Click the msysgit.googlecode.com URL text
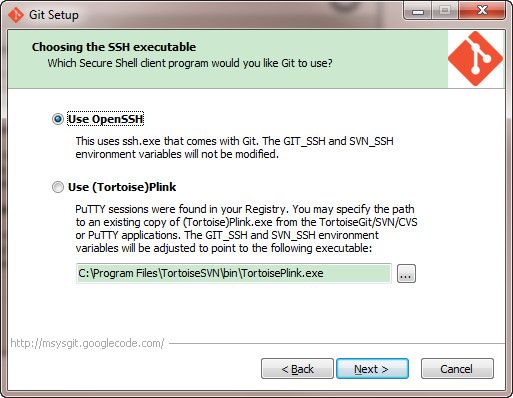Image resolution: width=513 pixels, height=398 pixels. 87,343
